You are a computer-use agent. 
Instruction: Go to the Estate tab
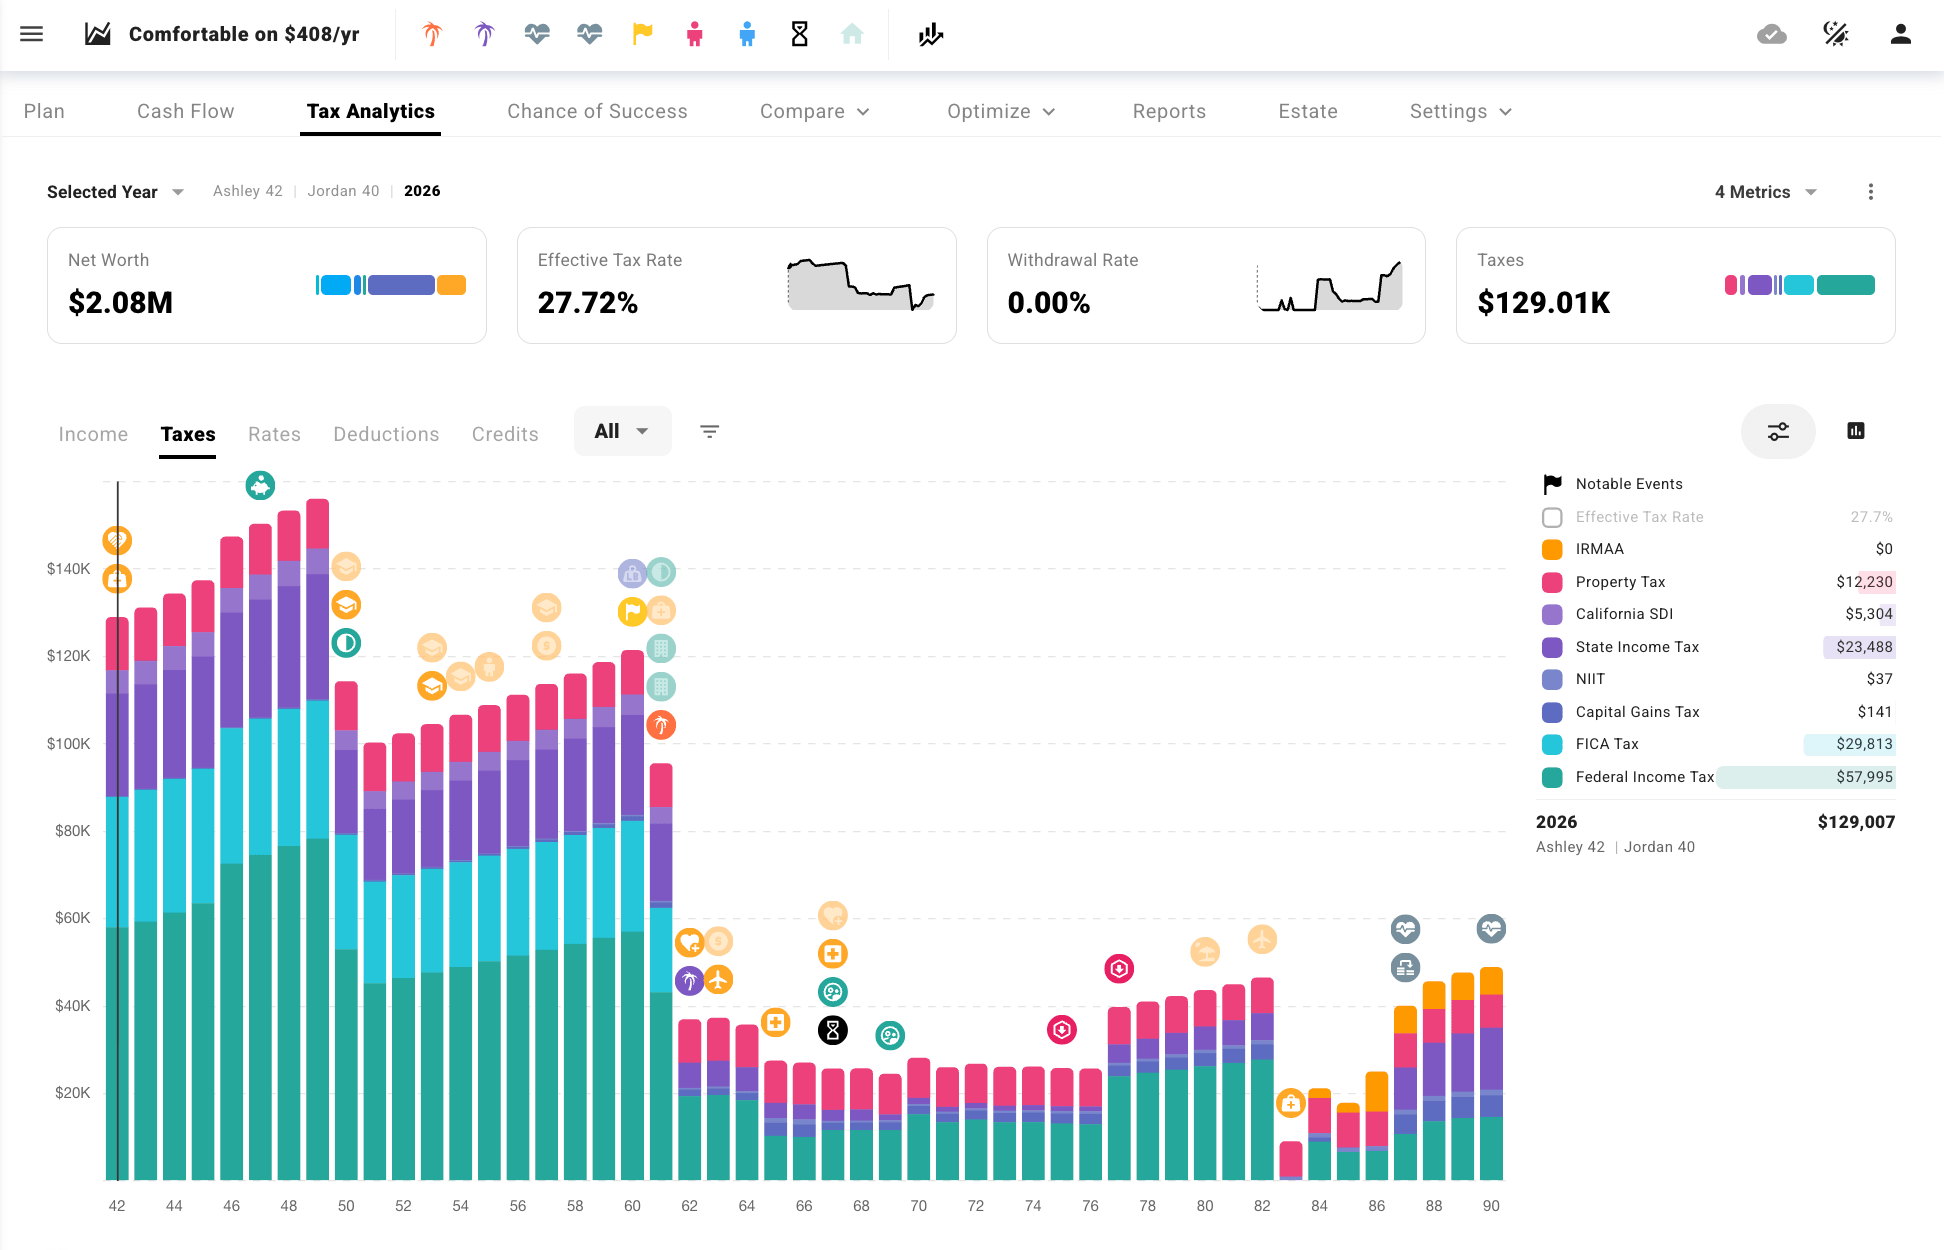tap(1308, 111)
